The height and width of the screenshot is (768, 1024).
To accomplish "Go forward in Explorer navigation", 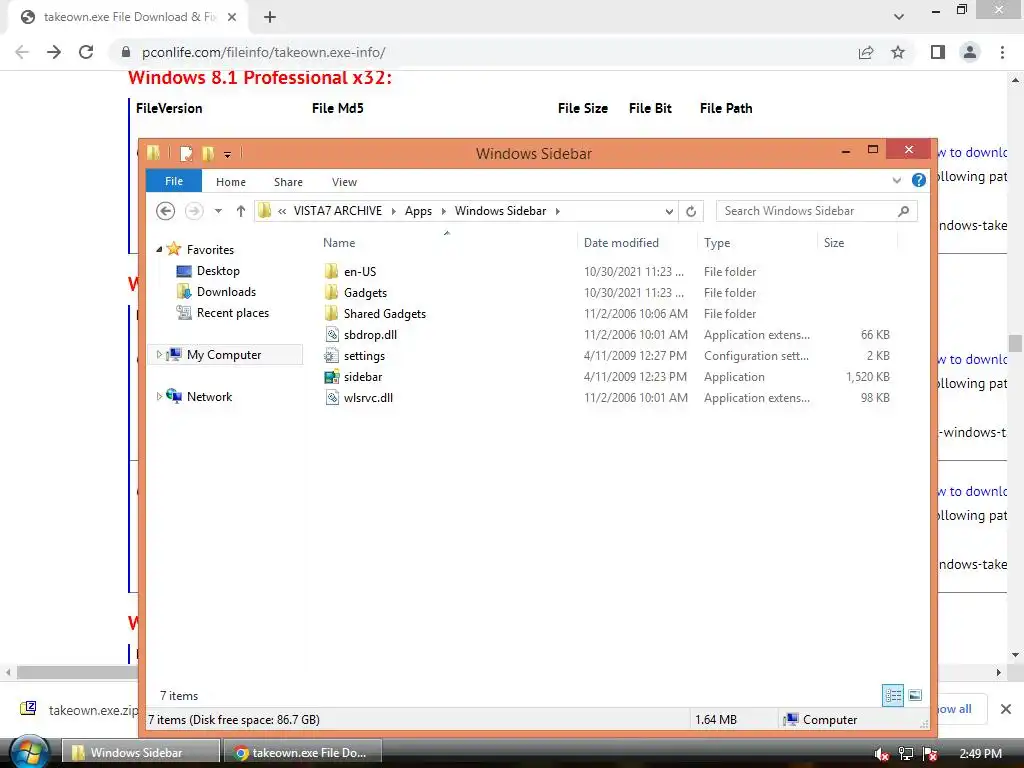I will tap(194, 211).
